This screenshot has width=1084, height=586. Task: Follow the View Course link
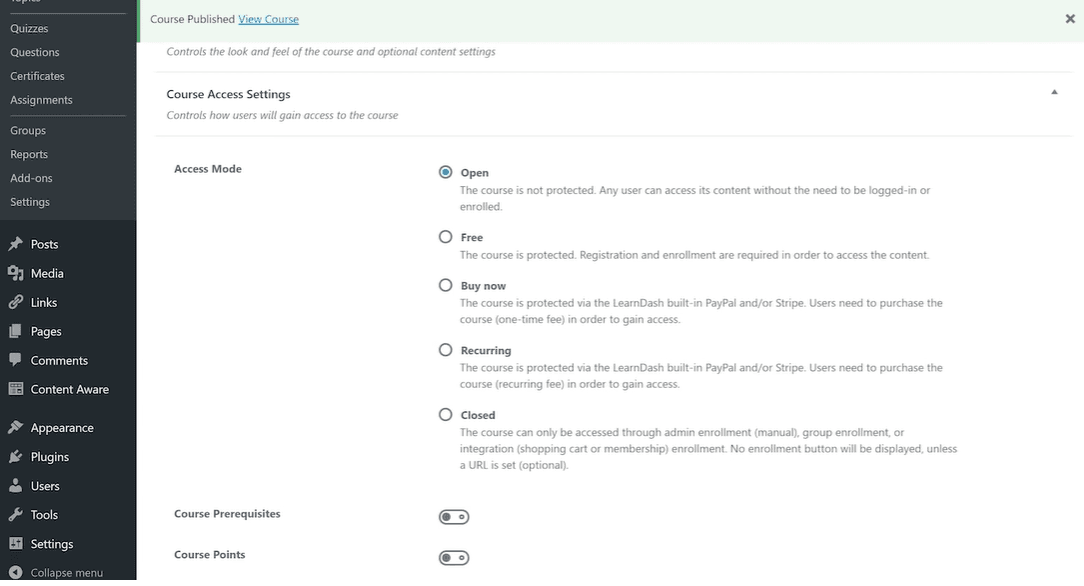(x=268, y=19)
